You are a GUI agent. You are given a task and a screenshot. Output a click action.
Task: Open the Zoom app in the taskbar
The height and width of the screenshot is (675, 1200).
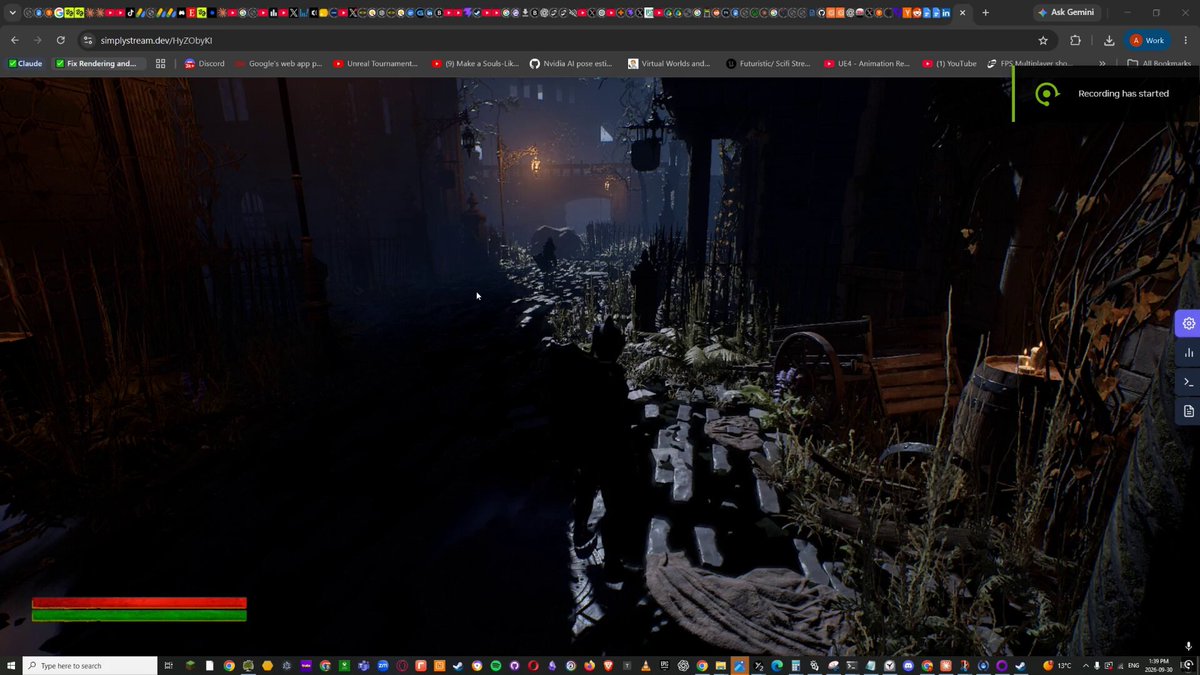click(x=383, y=665)
